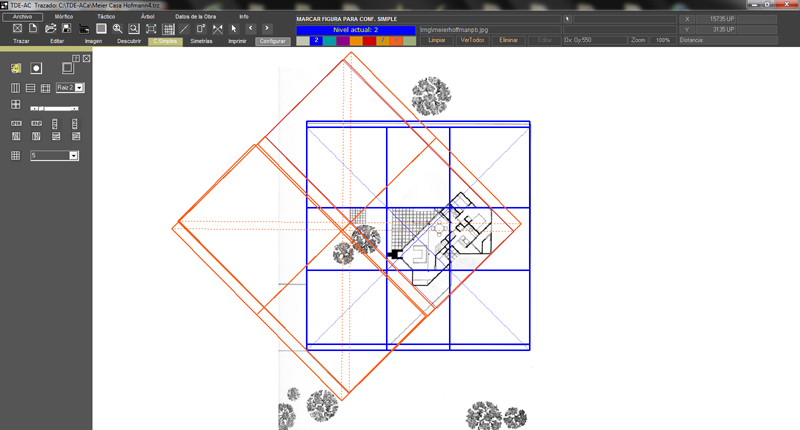Open the Info menu

click(x=244, y=17)
